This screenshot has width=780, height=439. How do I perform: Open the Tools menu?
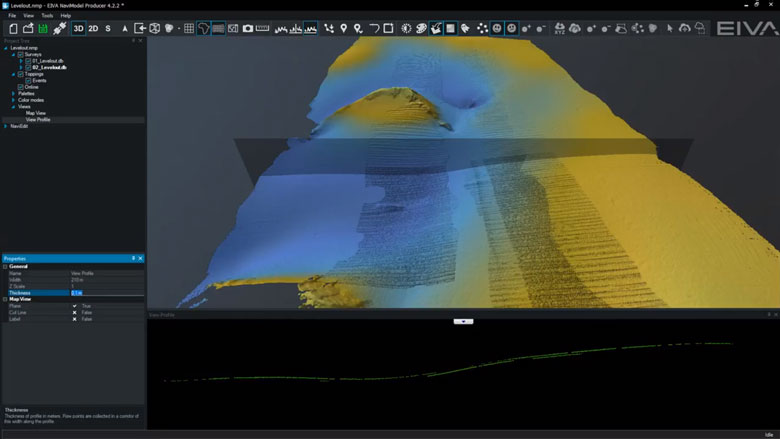pos(47,16)
